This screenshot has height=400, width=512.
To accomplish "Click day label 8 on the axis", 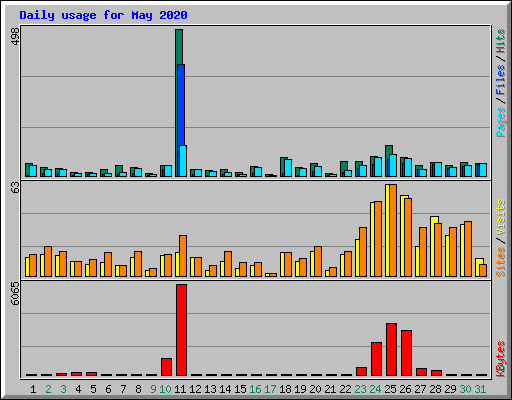I will coord(138,389).
